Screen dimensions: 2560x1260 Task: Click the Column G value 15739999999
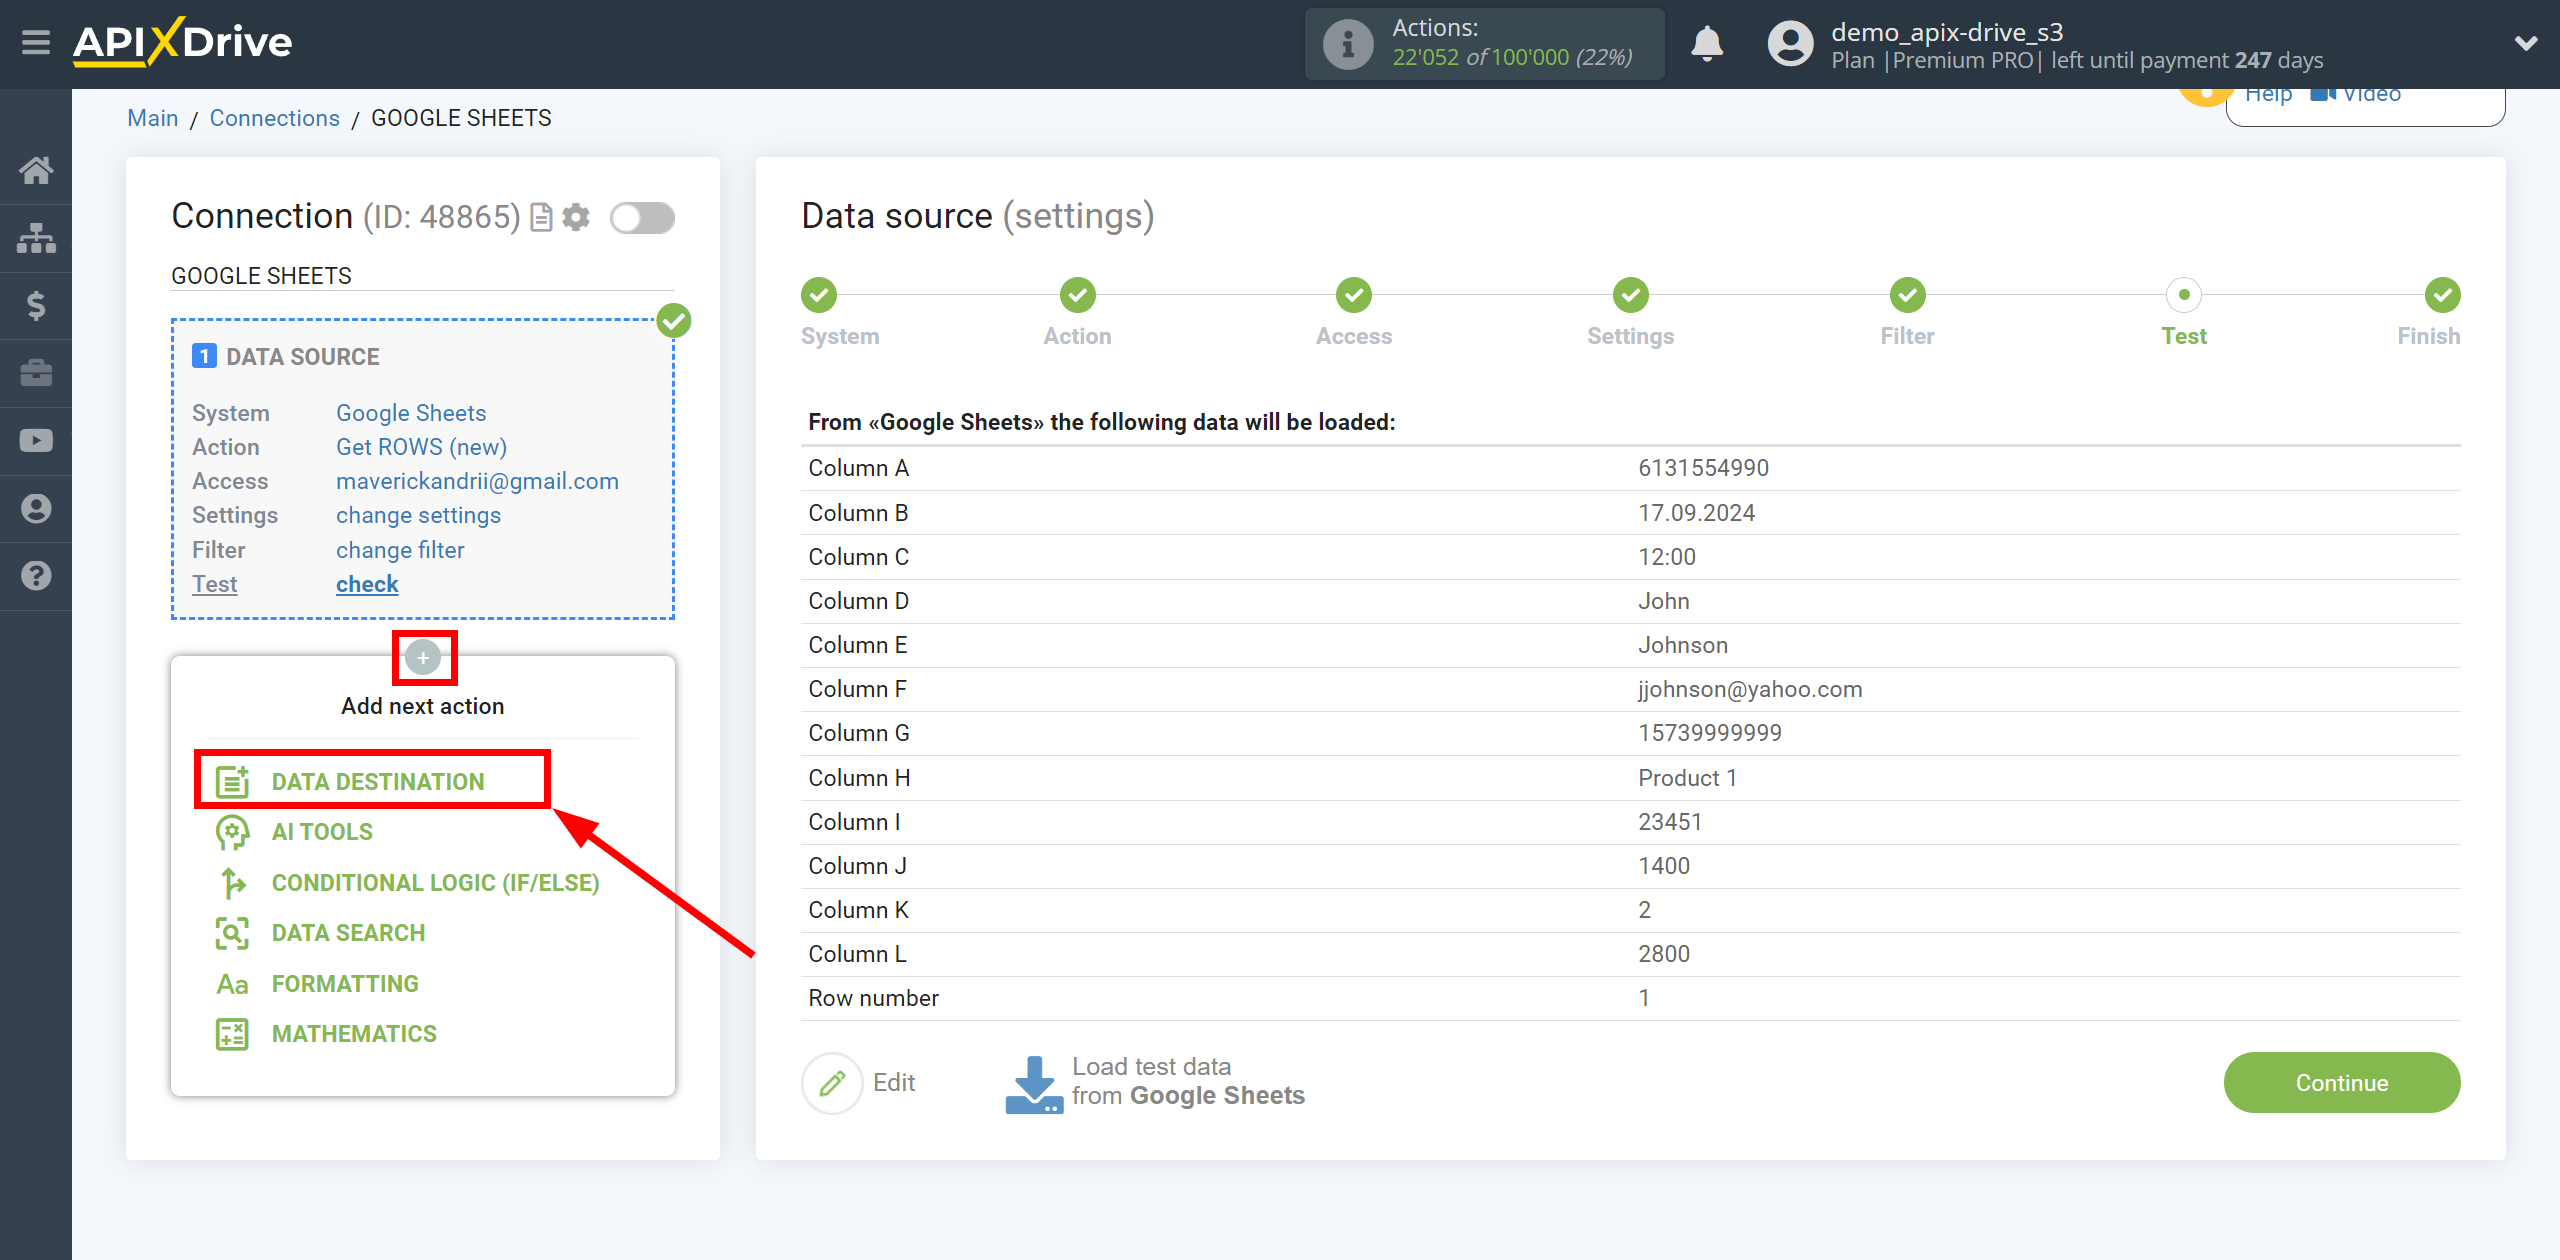tap(1709, 733)
